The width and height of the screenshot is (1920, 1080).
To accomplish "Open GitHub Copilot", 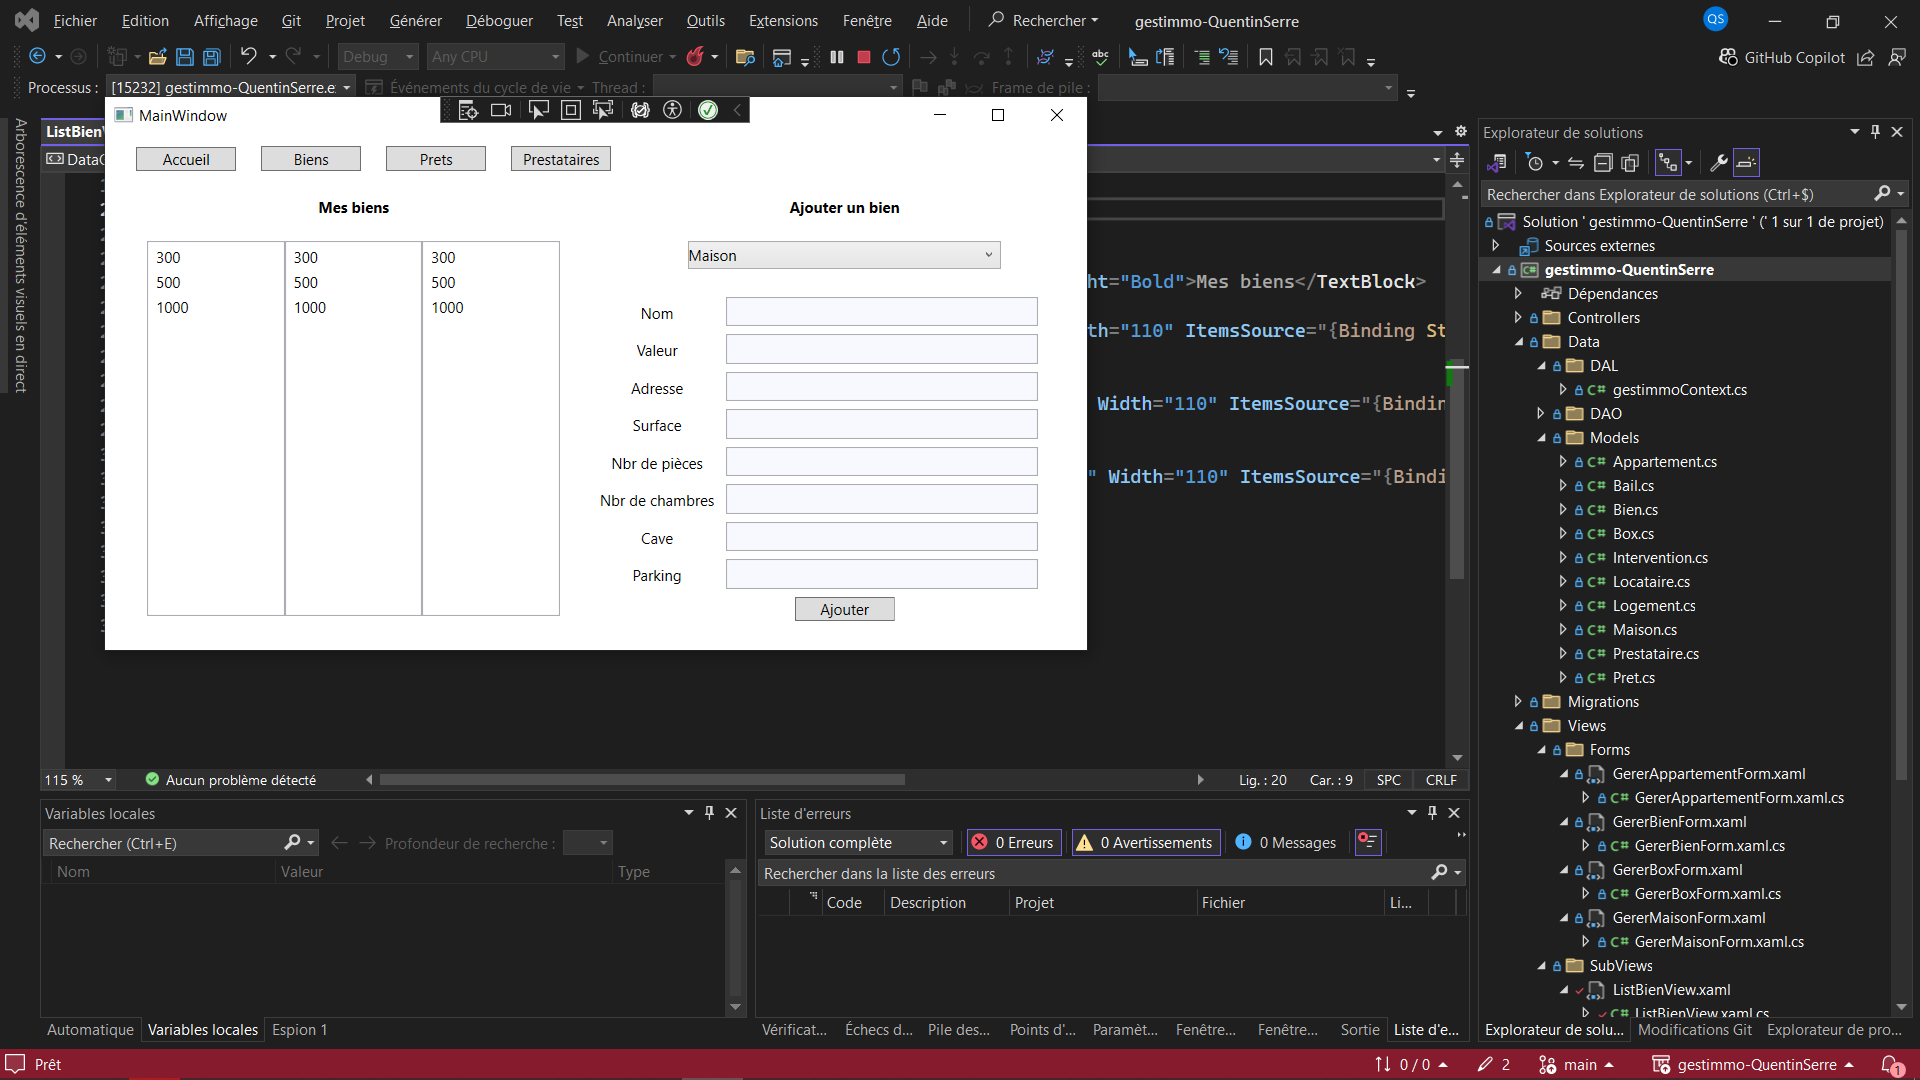I will pos(1782,57).
